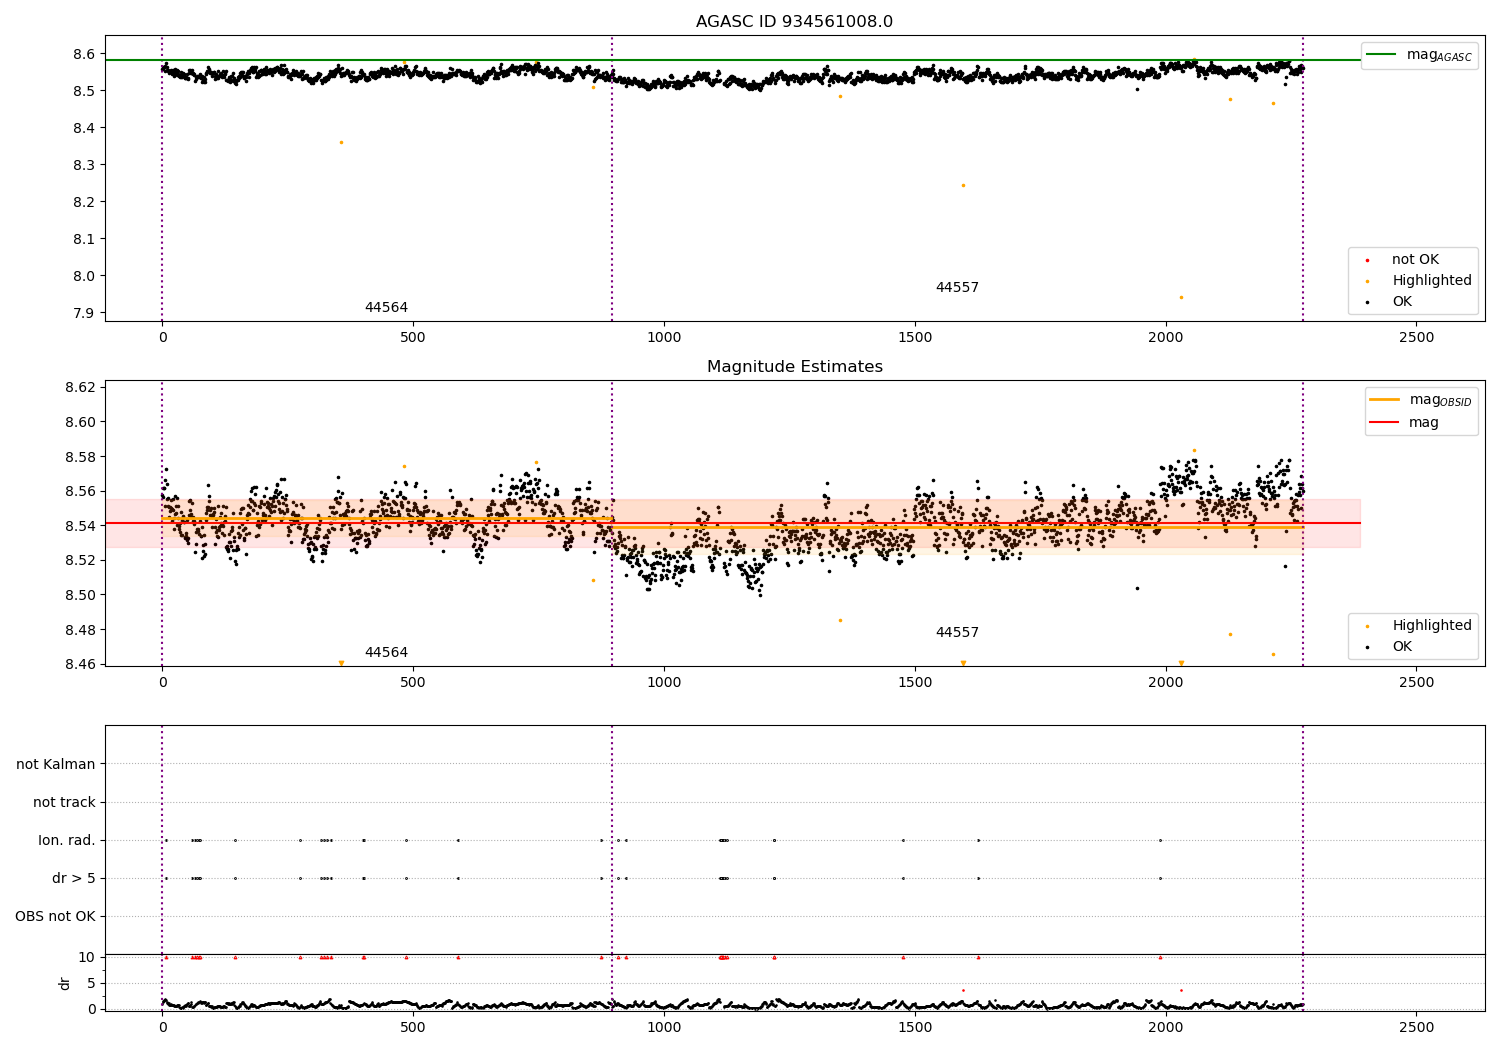This screenshot has width=1500, height=1050.
Task: Select "OK" in the top plot legend
Action: (x=1402, y=301)
